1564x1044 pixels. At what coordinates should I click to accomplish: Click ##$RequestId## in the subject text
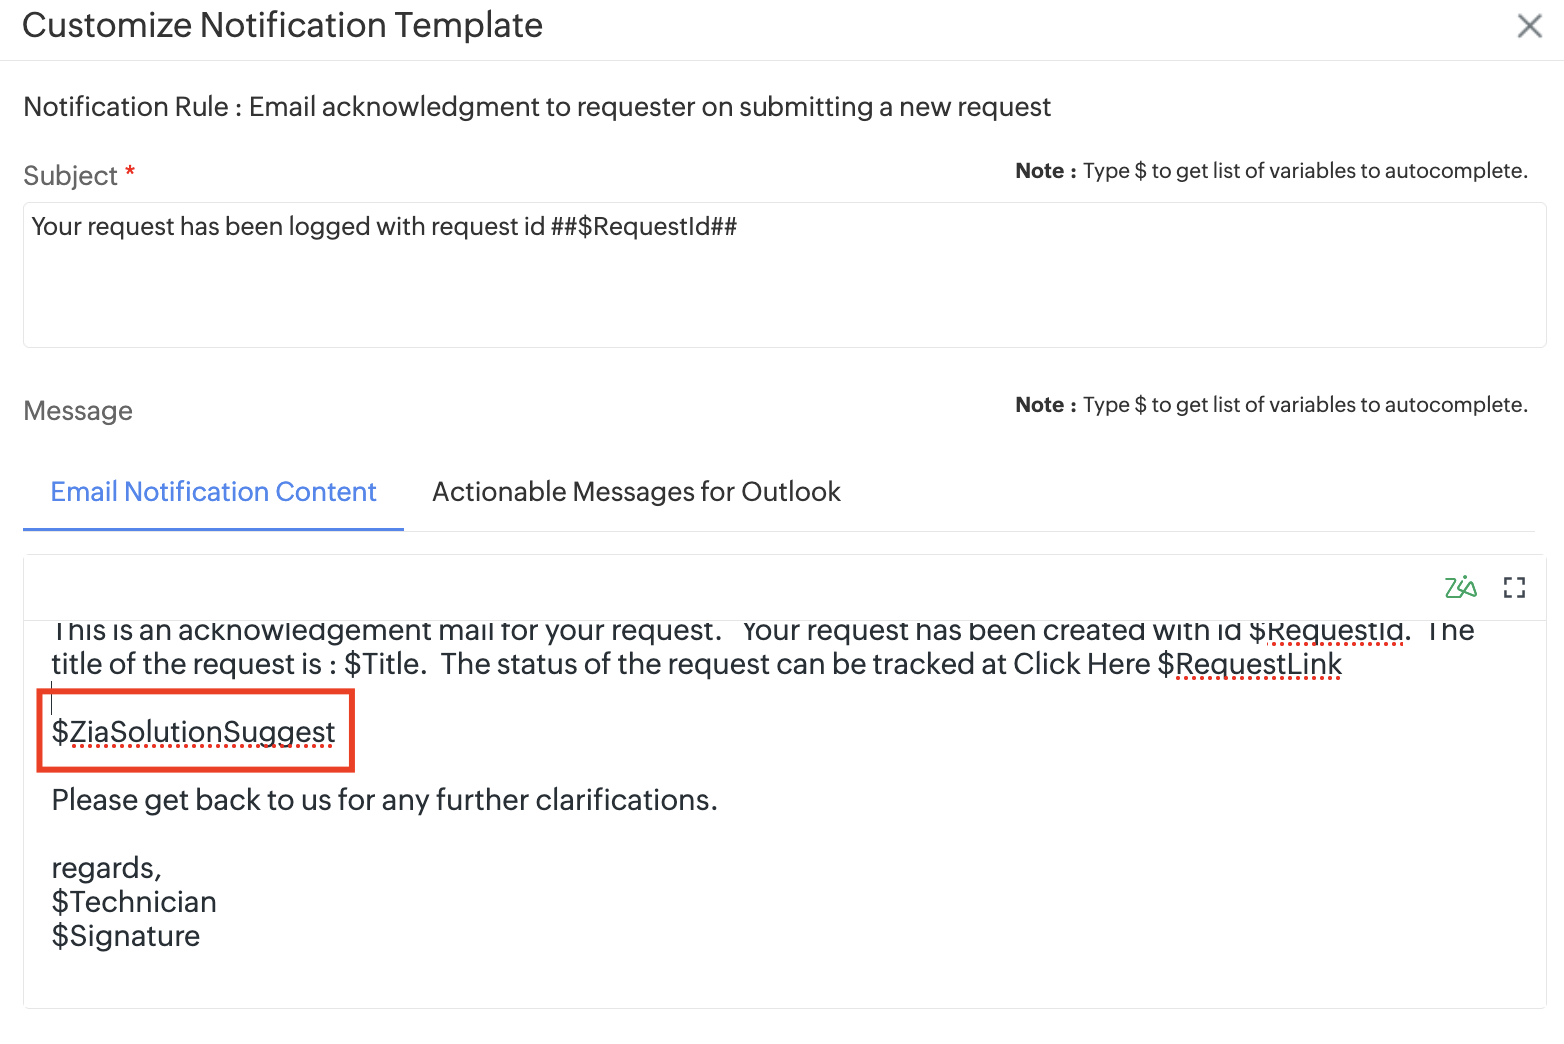pyautogui.click(x=643, y=227)
